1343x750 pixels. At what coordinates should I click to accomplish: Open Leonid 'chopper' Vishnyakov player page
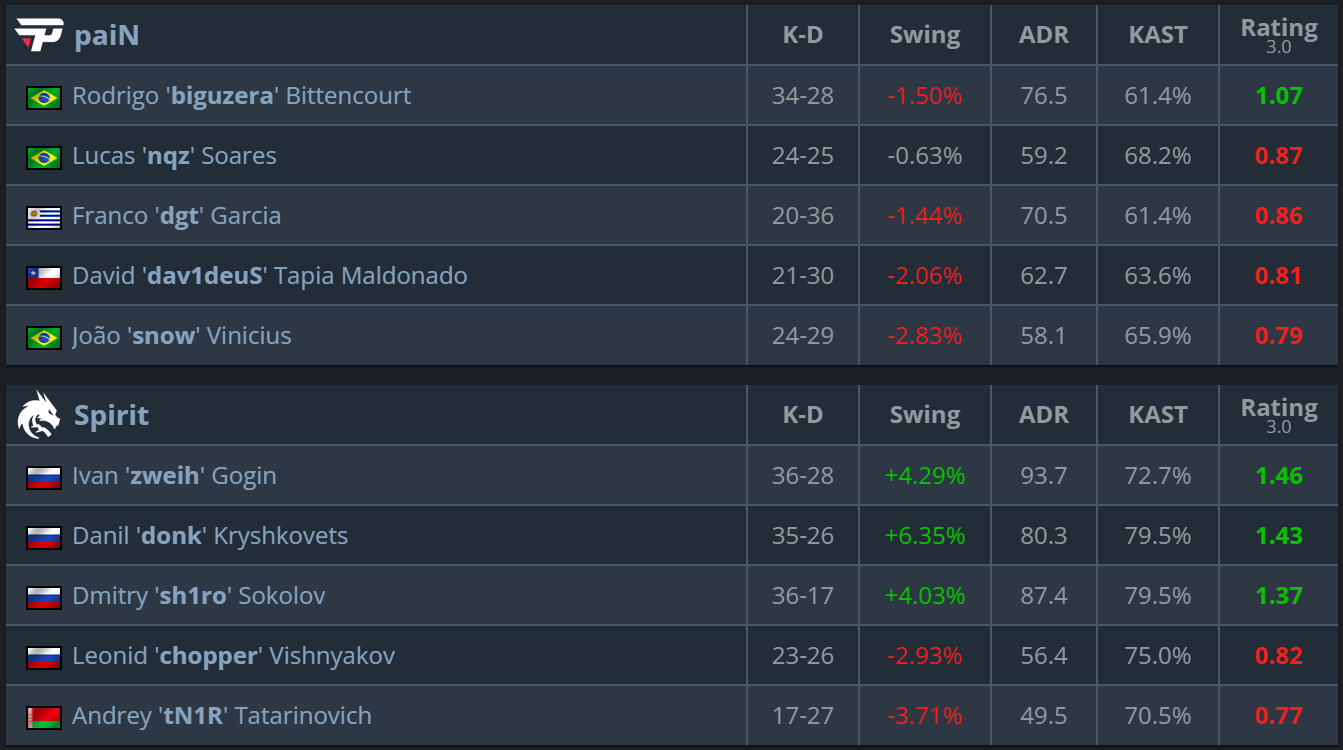point(233,656)
